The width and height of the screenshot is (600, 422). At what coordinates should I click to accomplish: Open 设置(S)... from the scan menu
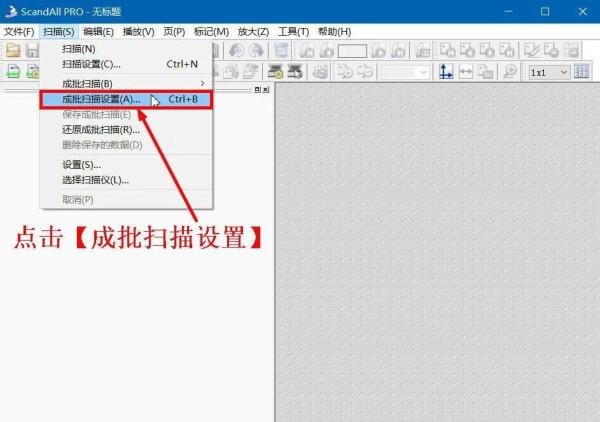126,165
